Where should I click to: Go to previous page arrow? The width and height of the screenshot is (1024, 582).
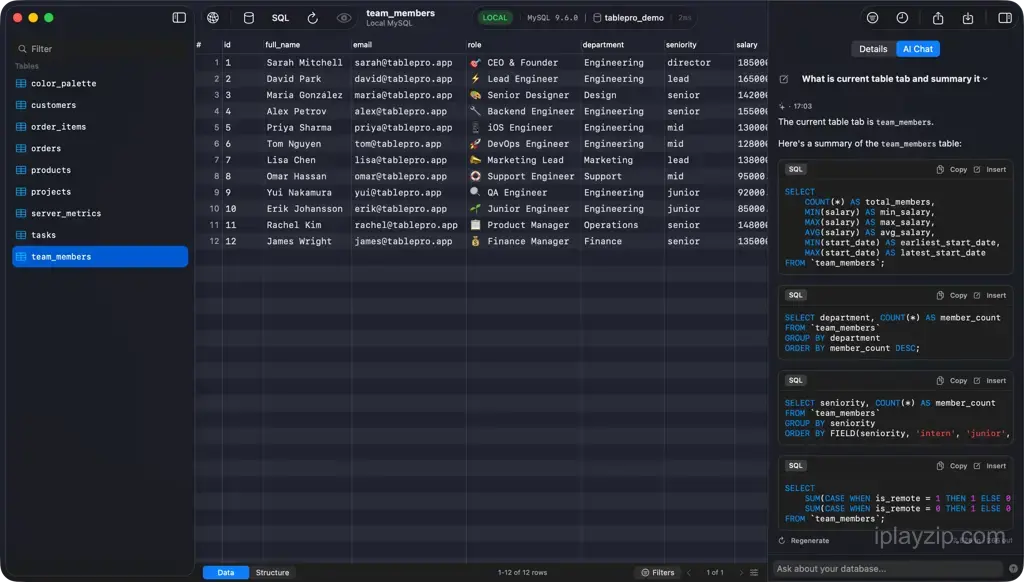point(689,572)
